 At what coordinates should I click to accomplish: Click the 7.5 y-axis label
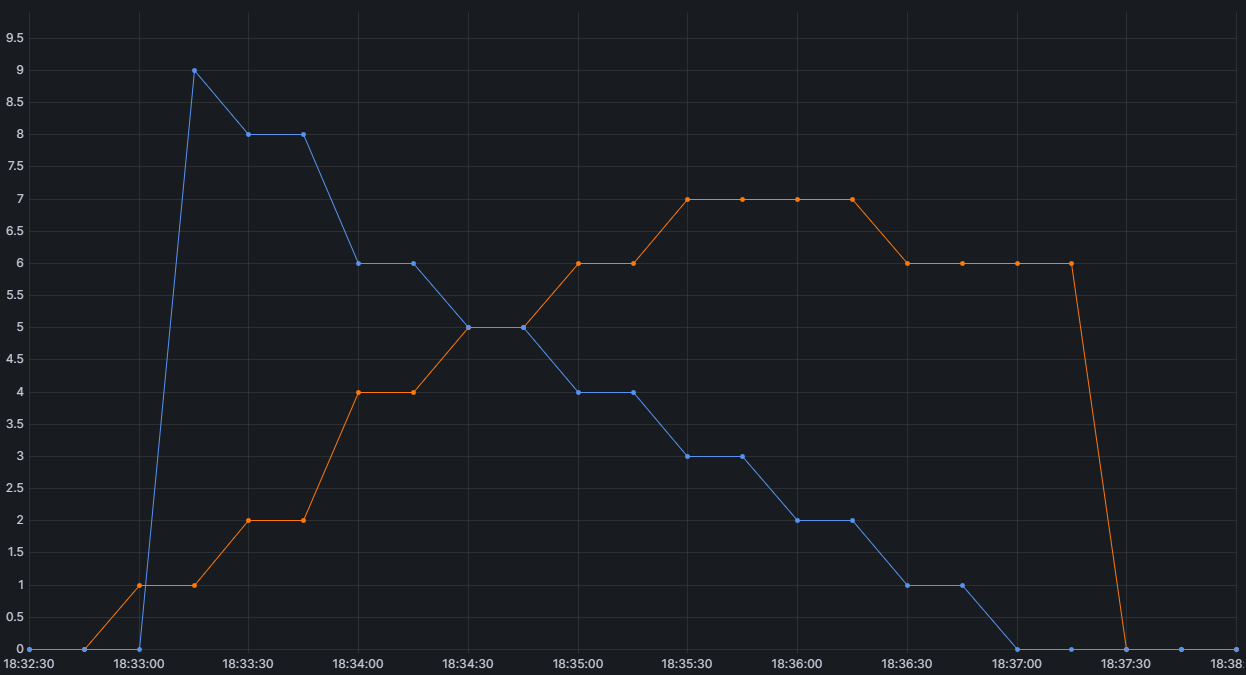click(15, 167)
